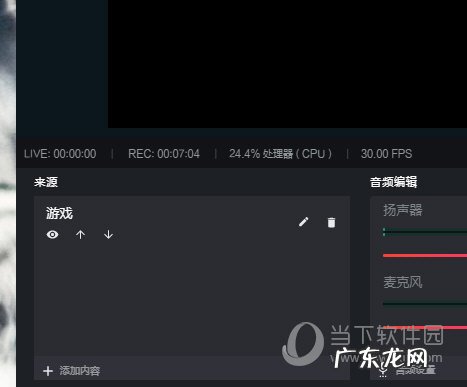Edit the 游戏 source with pencil icon
This screenshot has height=387, width=467.
pyautogui.click(x=304, y=222)
